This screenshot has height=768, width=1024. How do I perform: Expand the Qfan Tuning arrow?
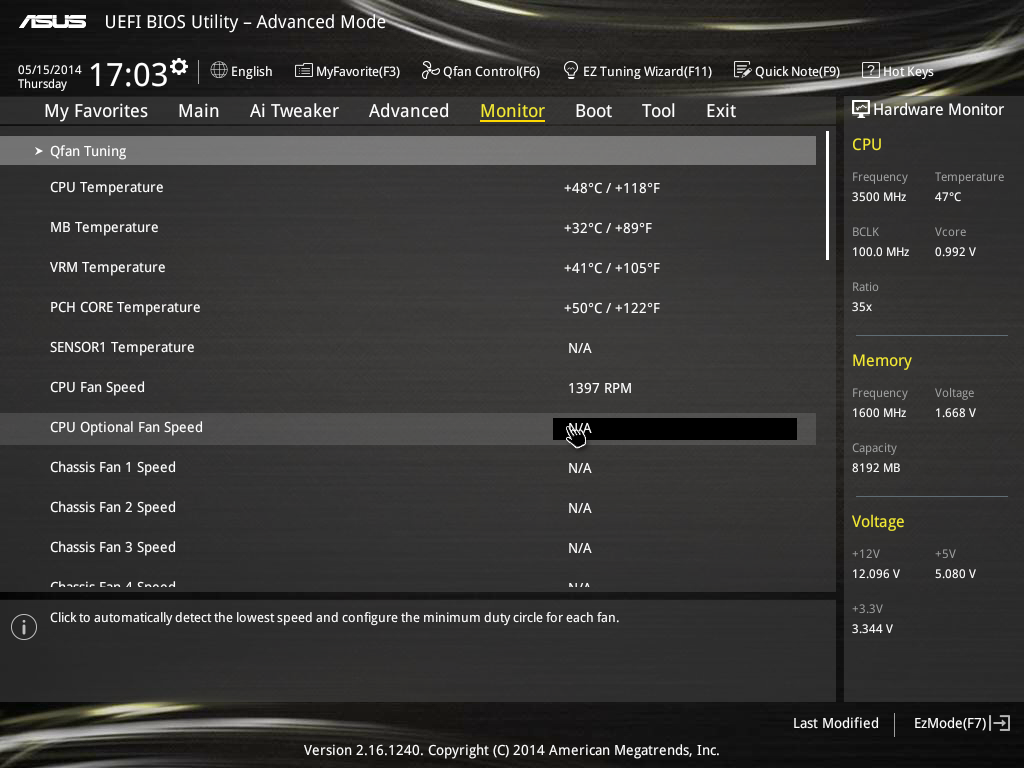pyautogui.click(x=39, y=151)
